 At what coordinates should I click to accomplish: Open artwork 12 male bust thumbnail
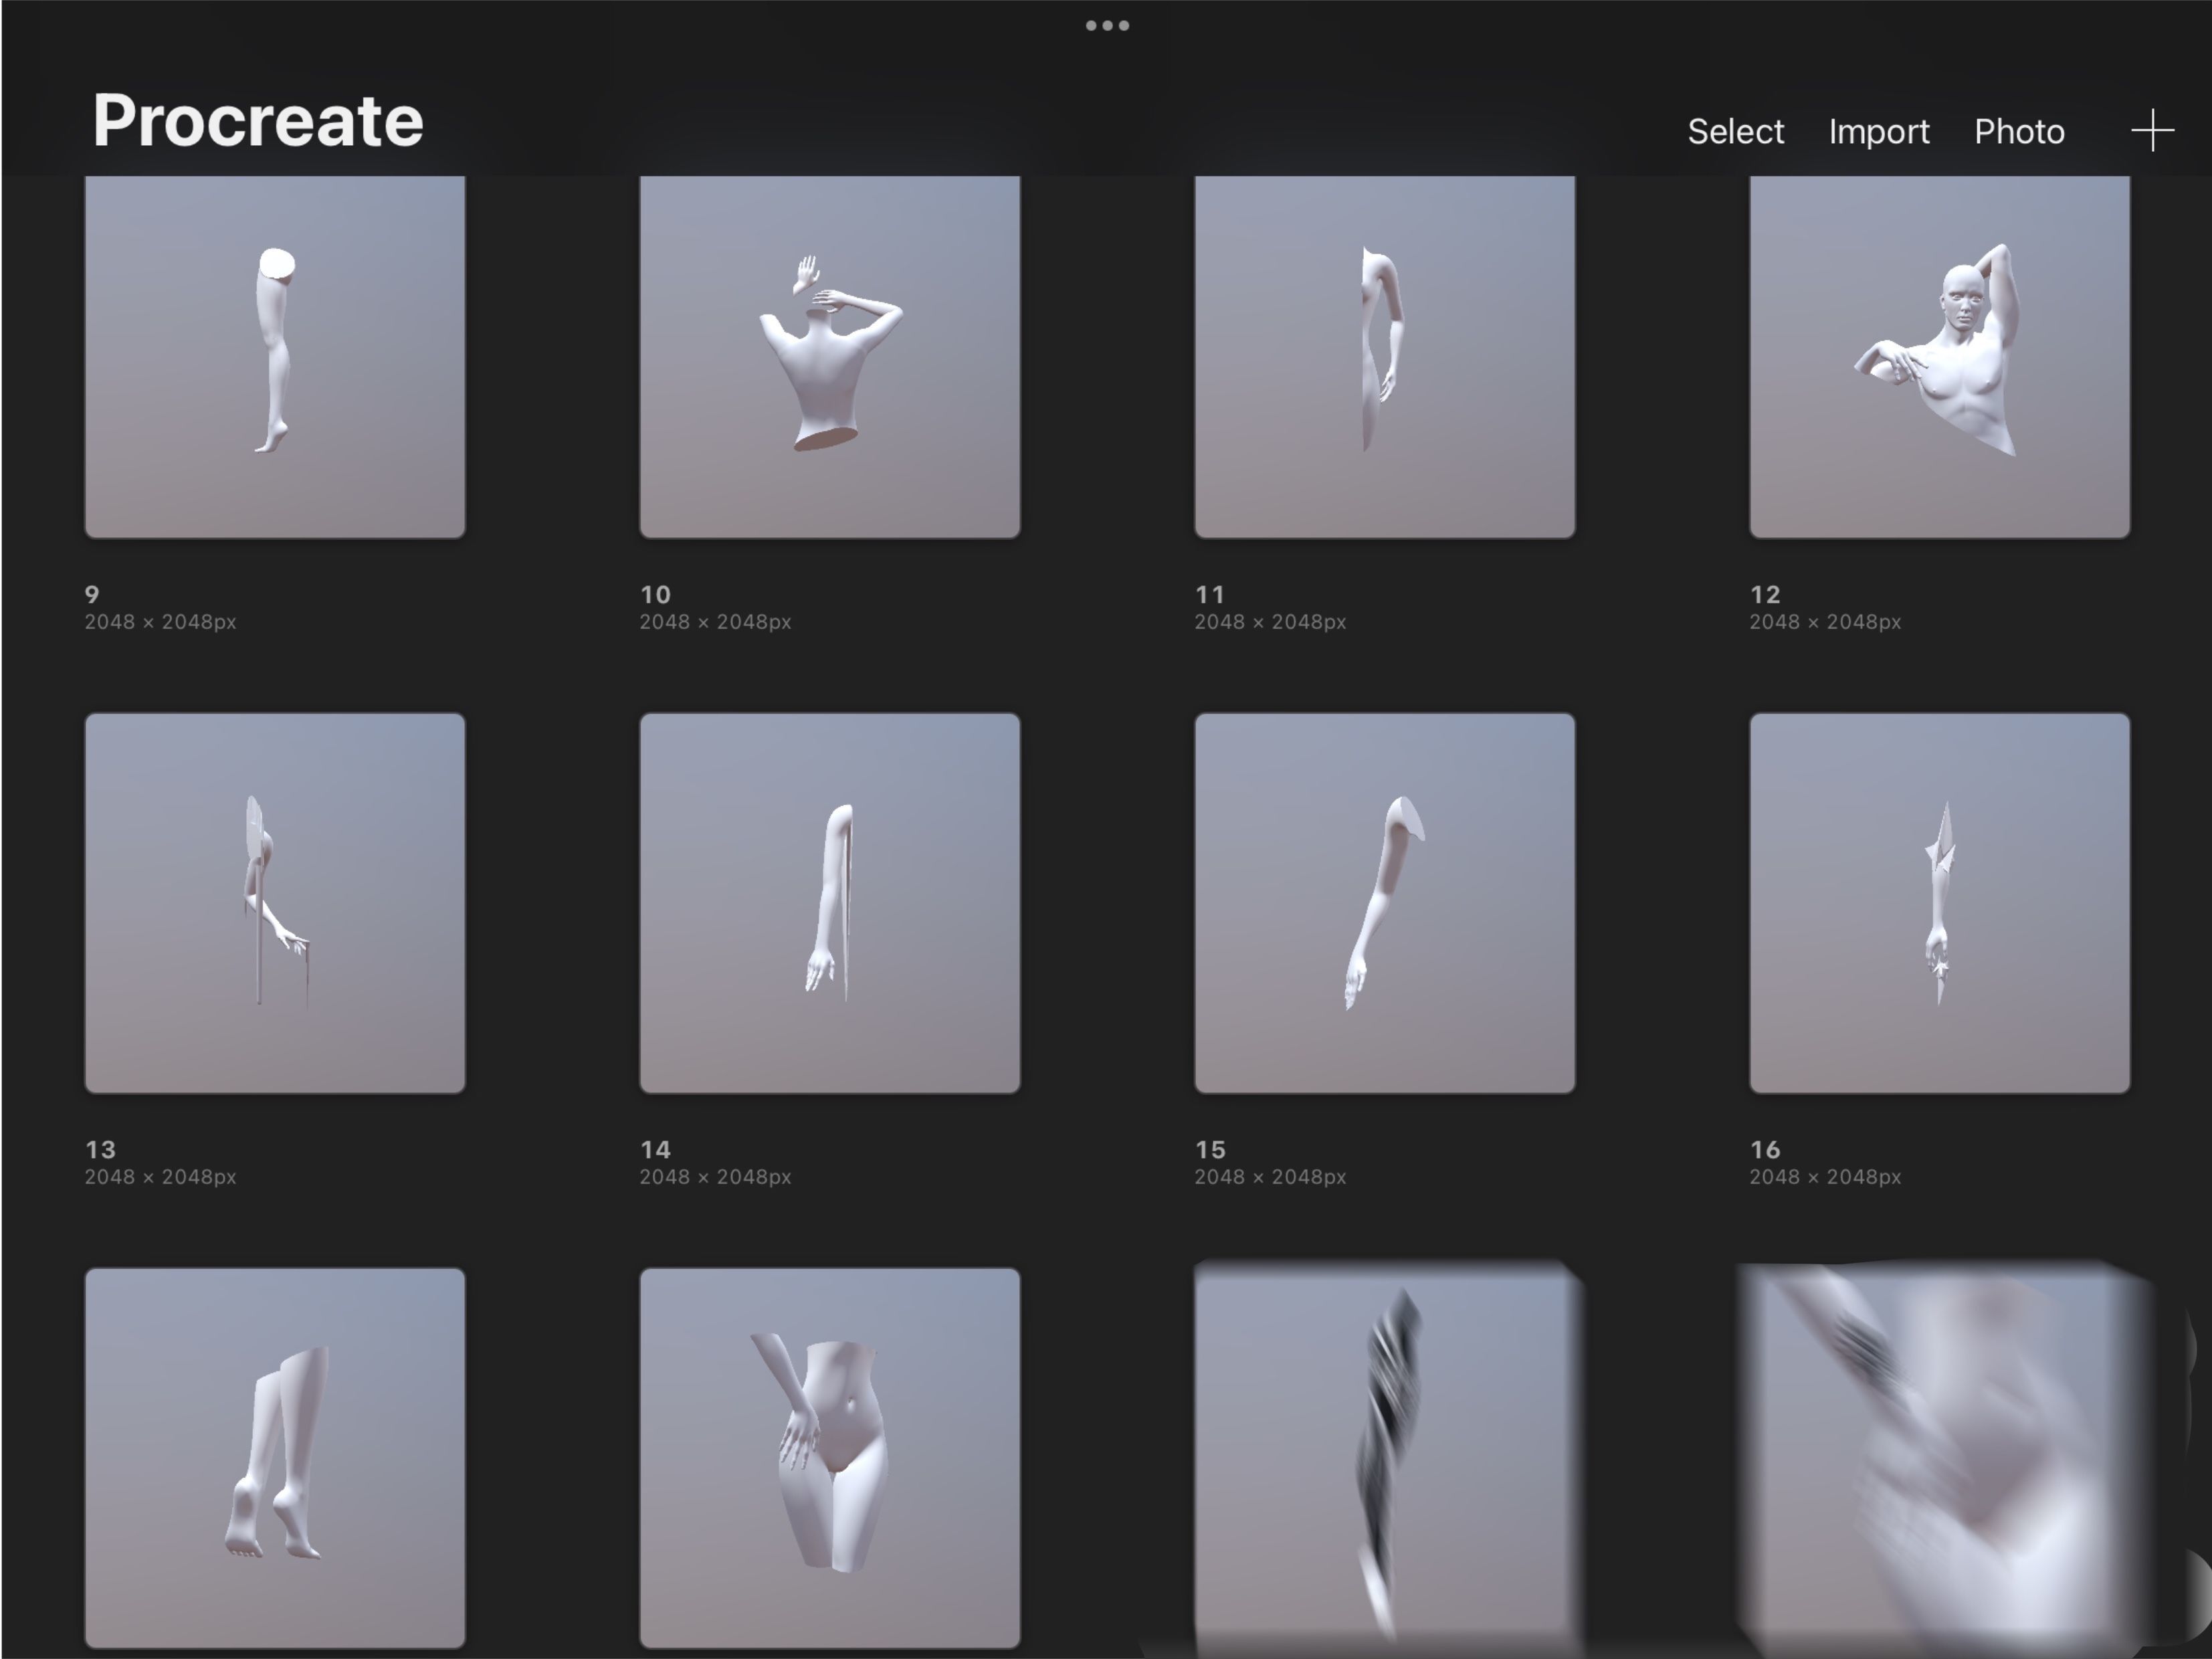click(1939, 356)
